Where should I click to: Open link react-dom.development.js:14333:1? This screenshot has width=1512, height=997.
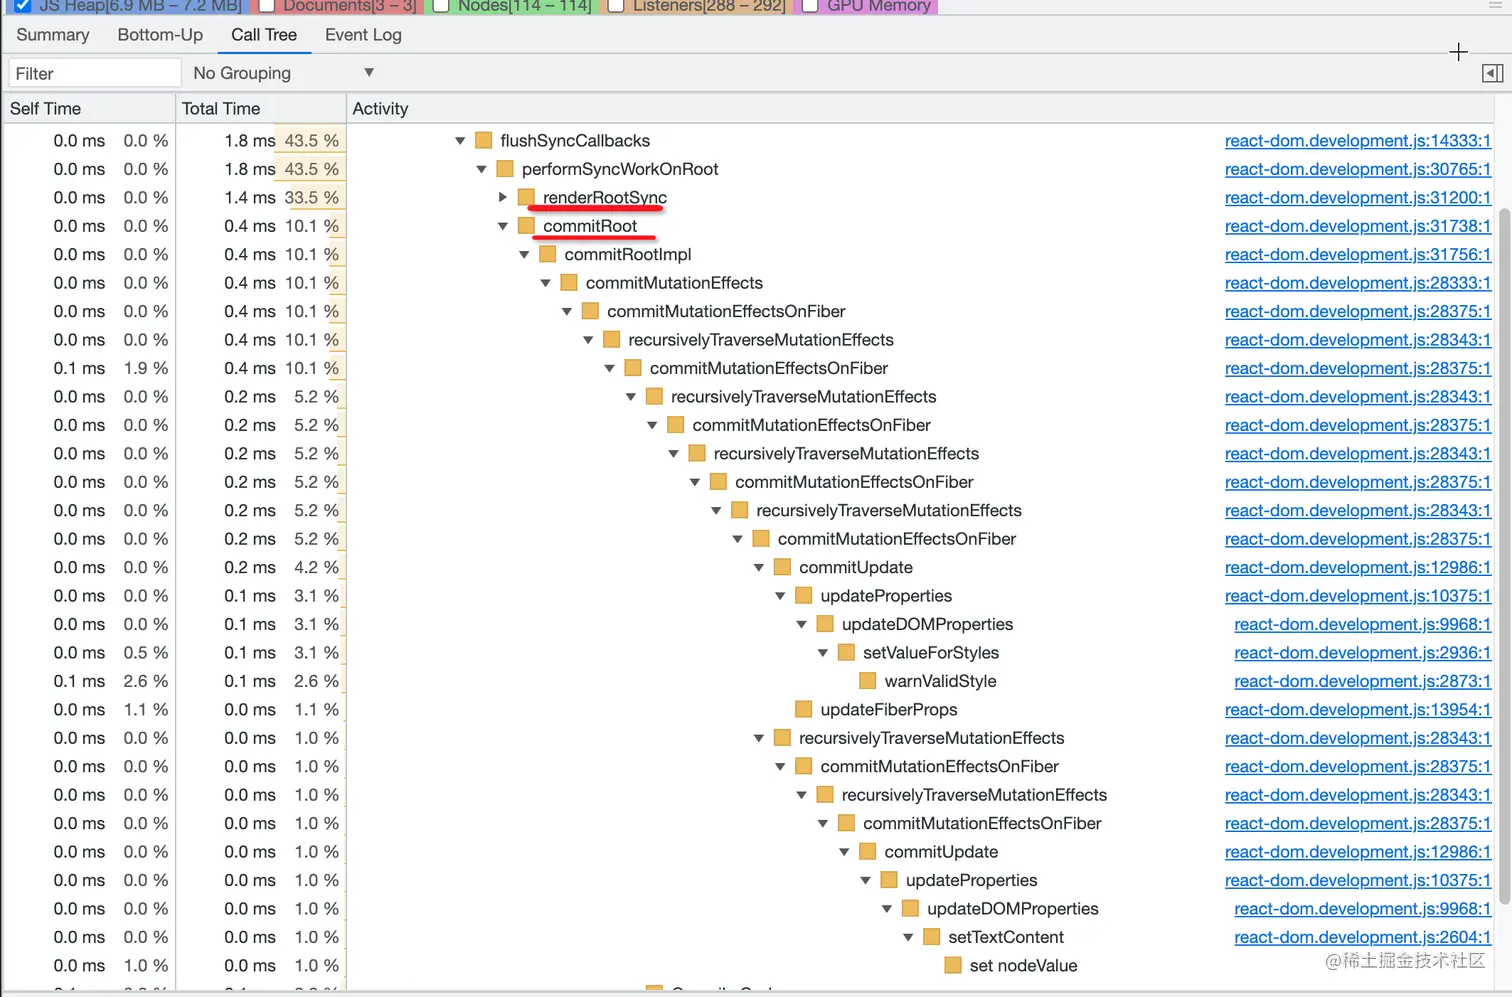1358,141
